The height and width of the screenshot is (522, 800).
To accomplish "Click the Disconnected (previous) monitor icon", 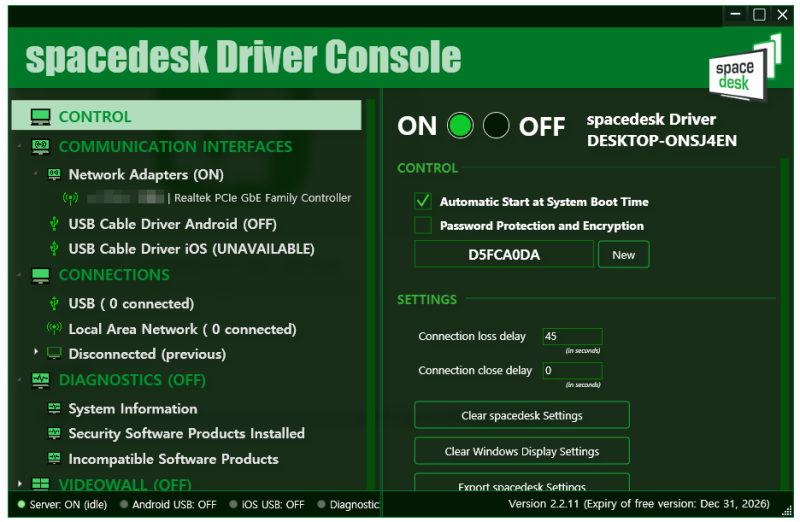I will (x=54, y=353).
